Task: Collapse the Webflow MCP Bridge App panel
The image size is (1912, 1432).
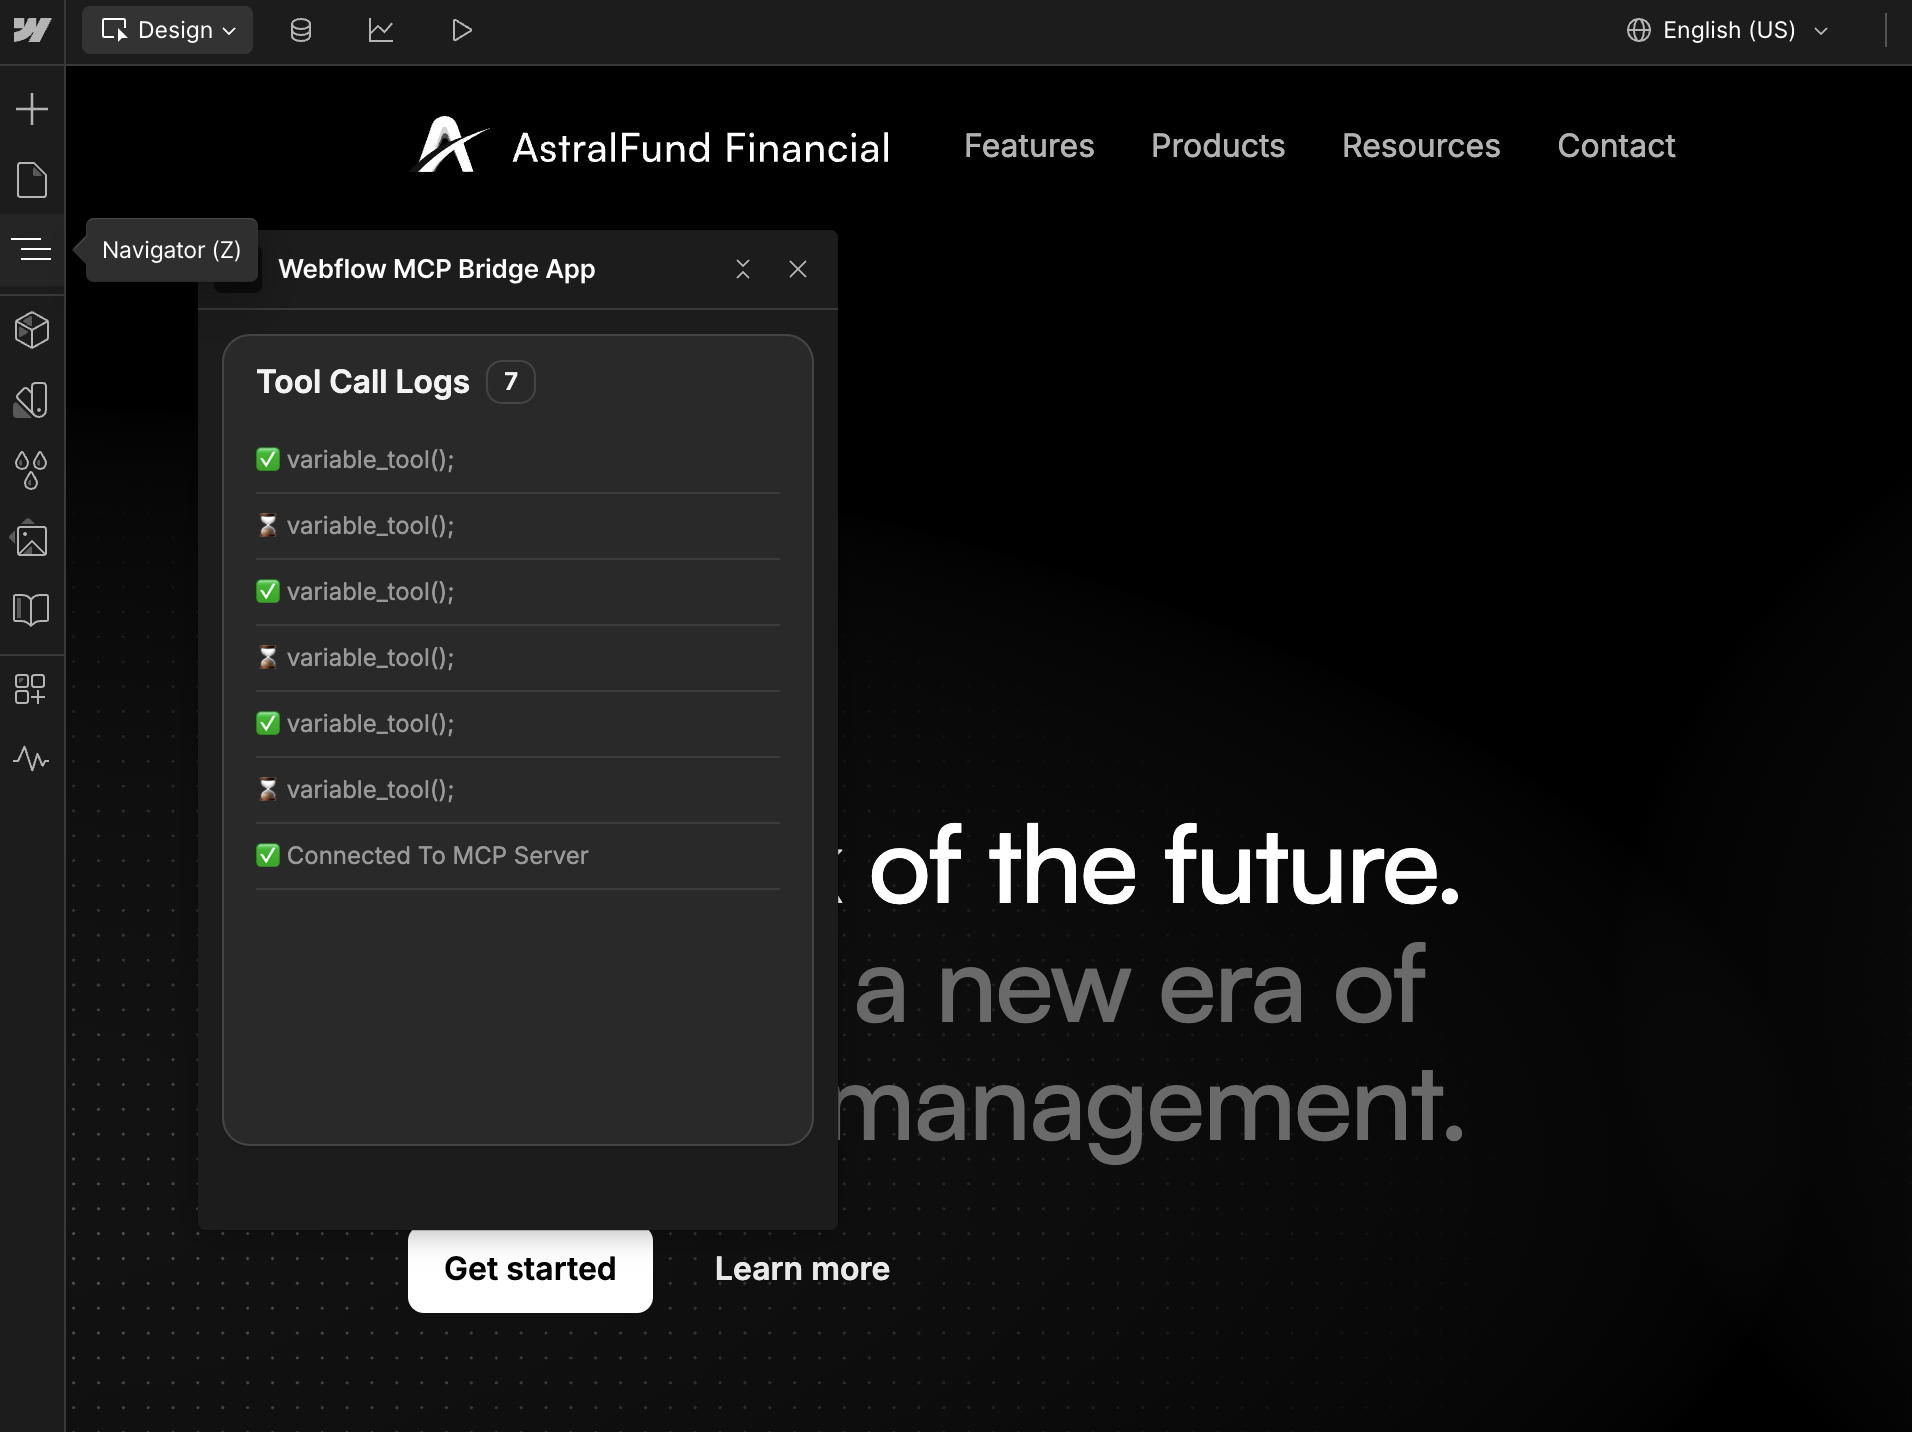Action: coord(744,269)
